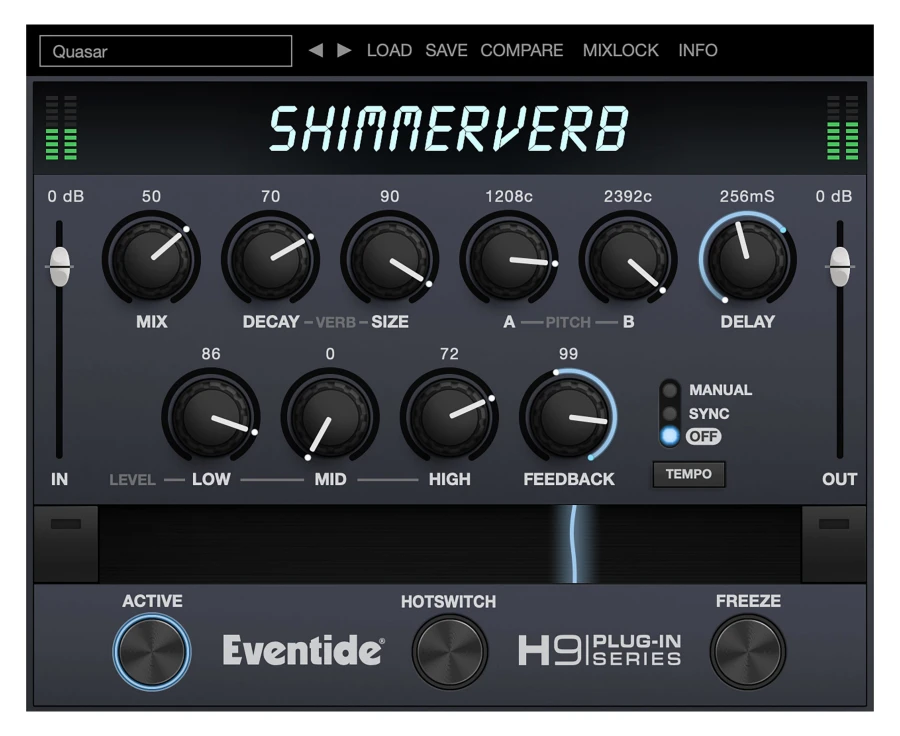Click the OFF label pill

[x=704, y=436]
